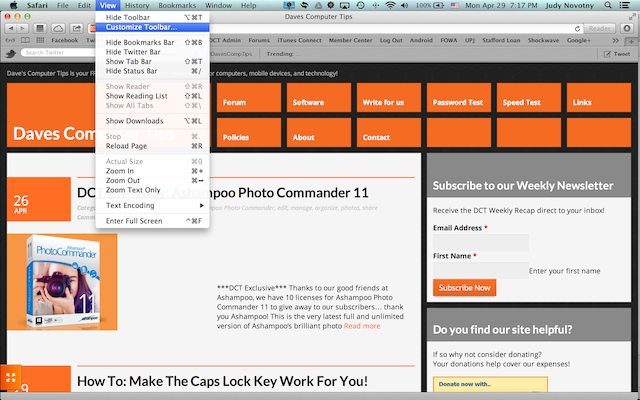This screenshot has width=640, height=400.
Task: Select Show Tab Bar
Action: click(x=153, y=61)
